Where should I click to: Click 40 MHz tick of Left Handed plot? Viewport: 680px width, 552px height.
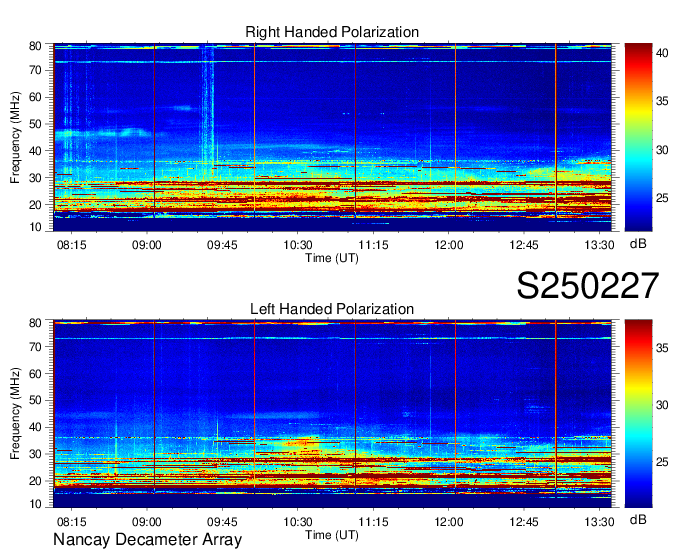[35, 427]
